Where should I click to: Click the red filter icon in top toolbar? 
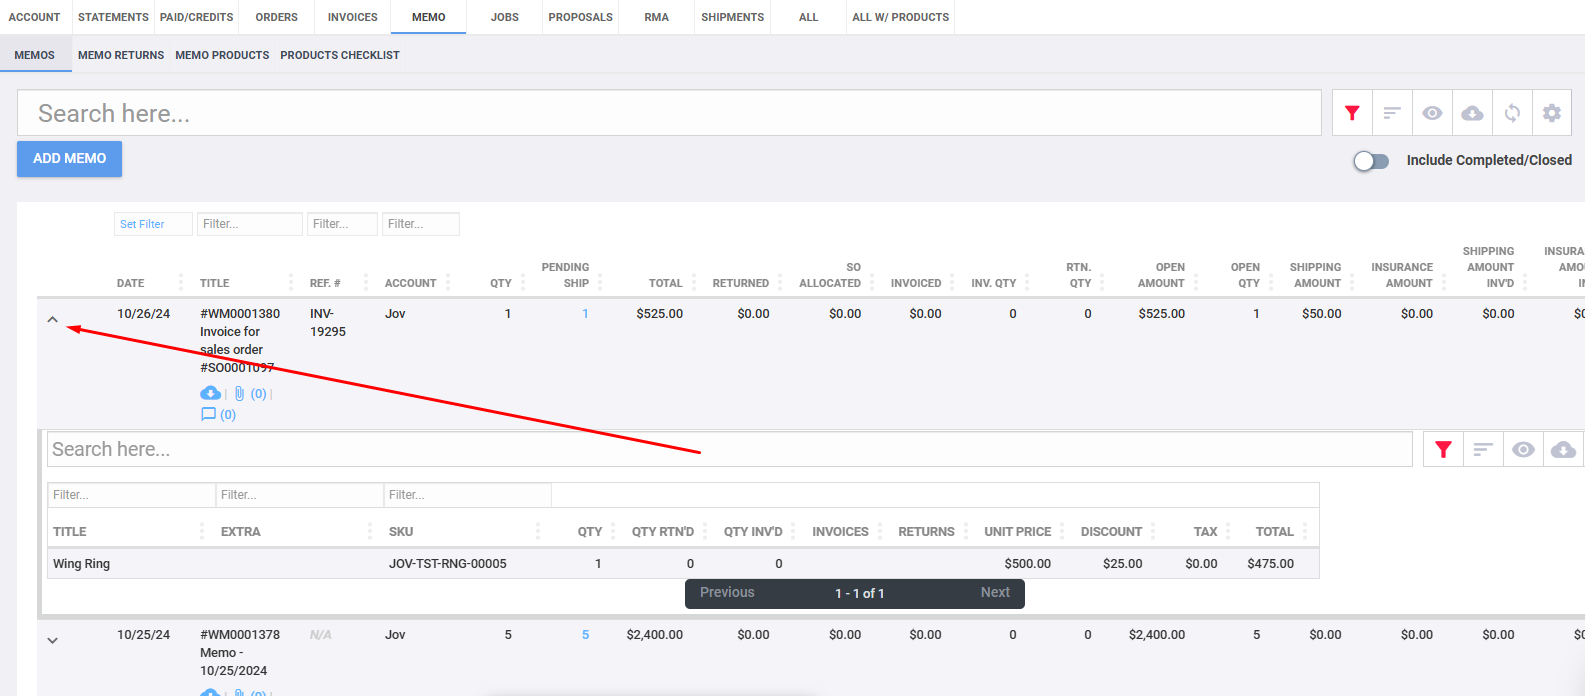(1352, 113)
